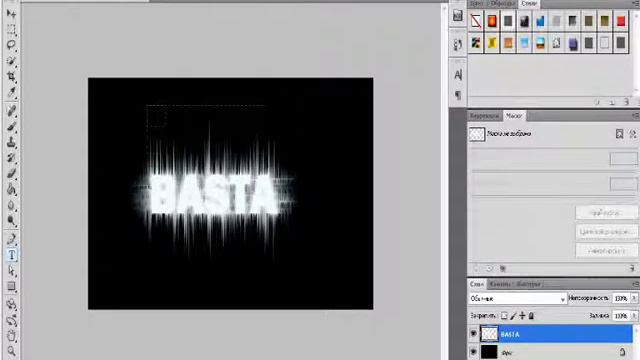
Task: Select the Rectangle shape tool
Action: (11, 286)
